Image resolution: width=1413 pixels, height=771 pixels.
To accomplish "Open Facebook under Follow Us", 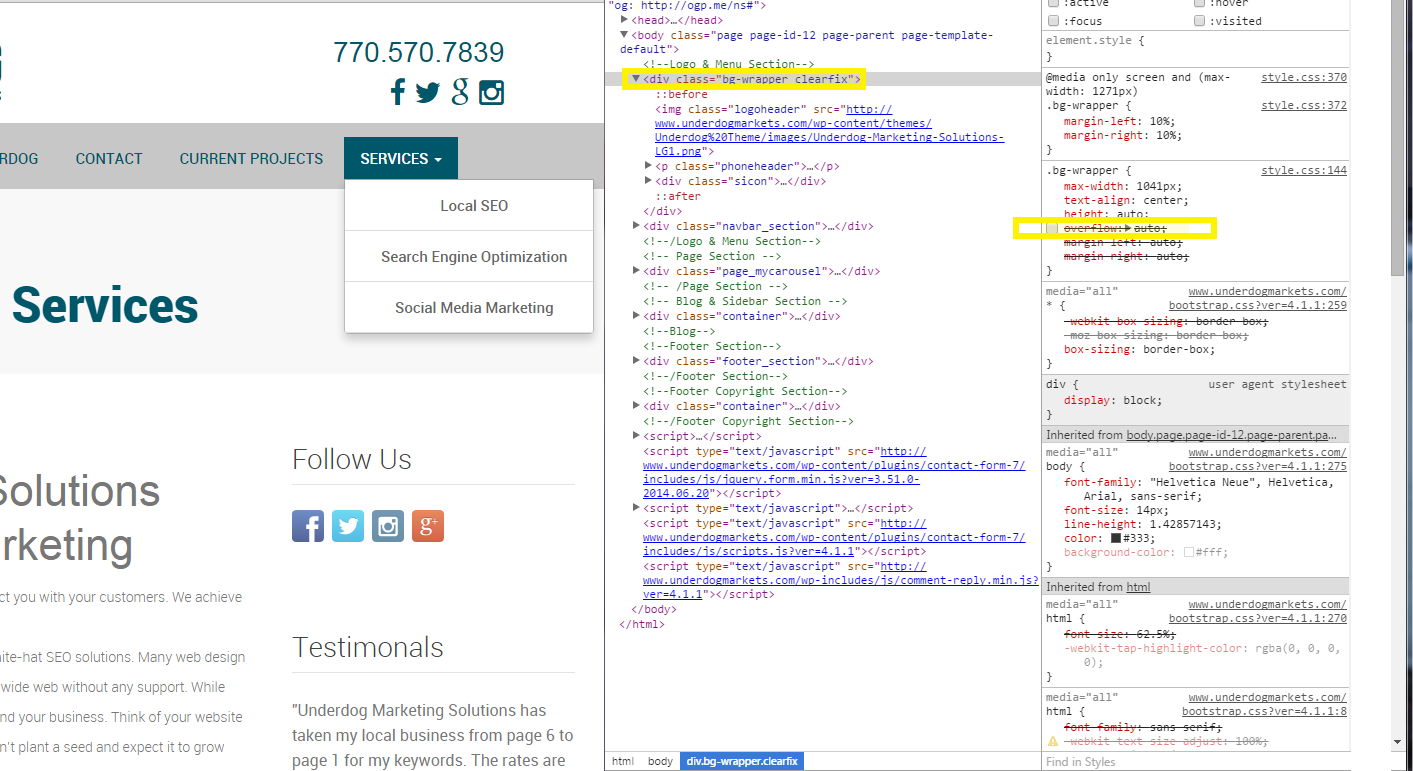I will coord(308,526).
